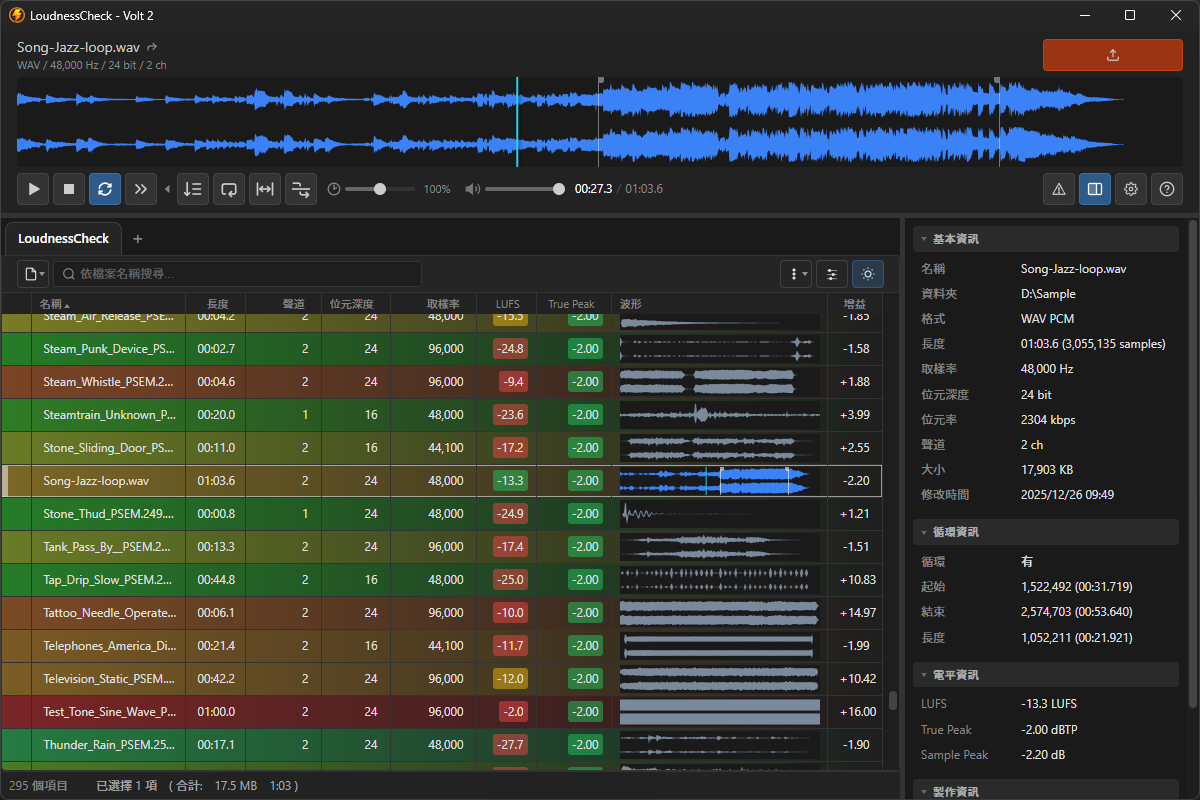Collapse the 循環資訊 section
The image size is (1200, 800).
pos(1045,532)
